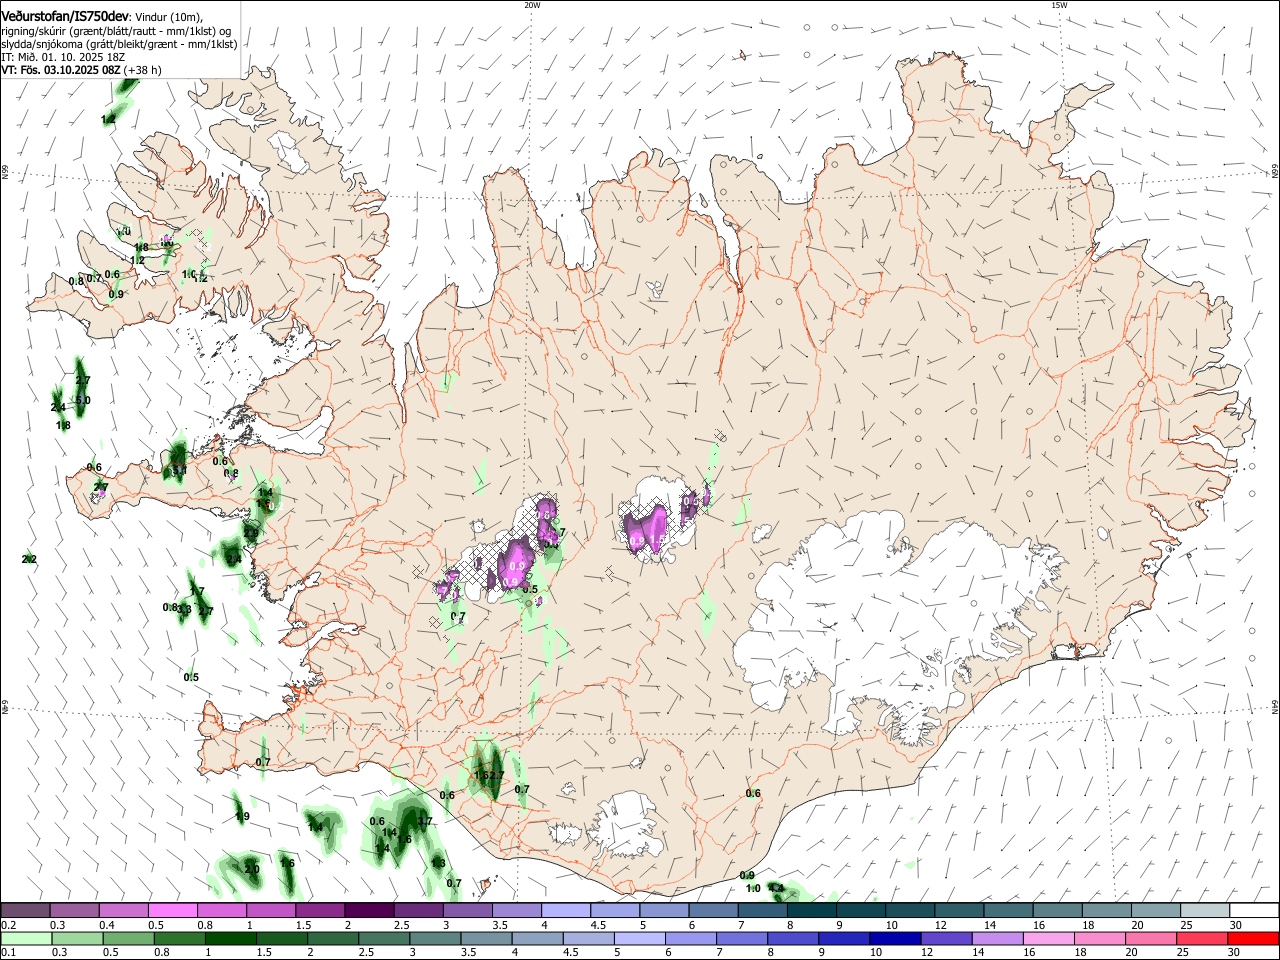Click the lavender swatch between 4 and 4.5, snow legend
Viewport: 1280px width, 960px height.
[x=565, y=911]
